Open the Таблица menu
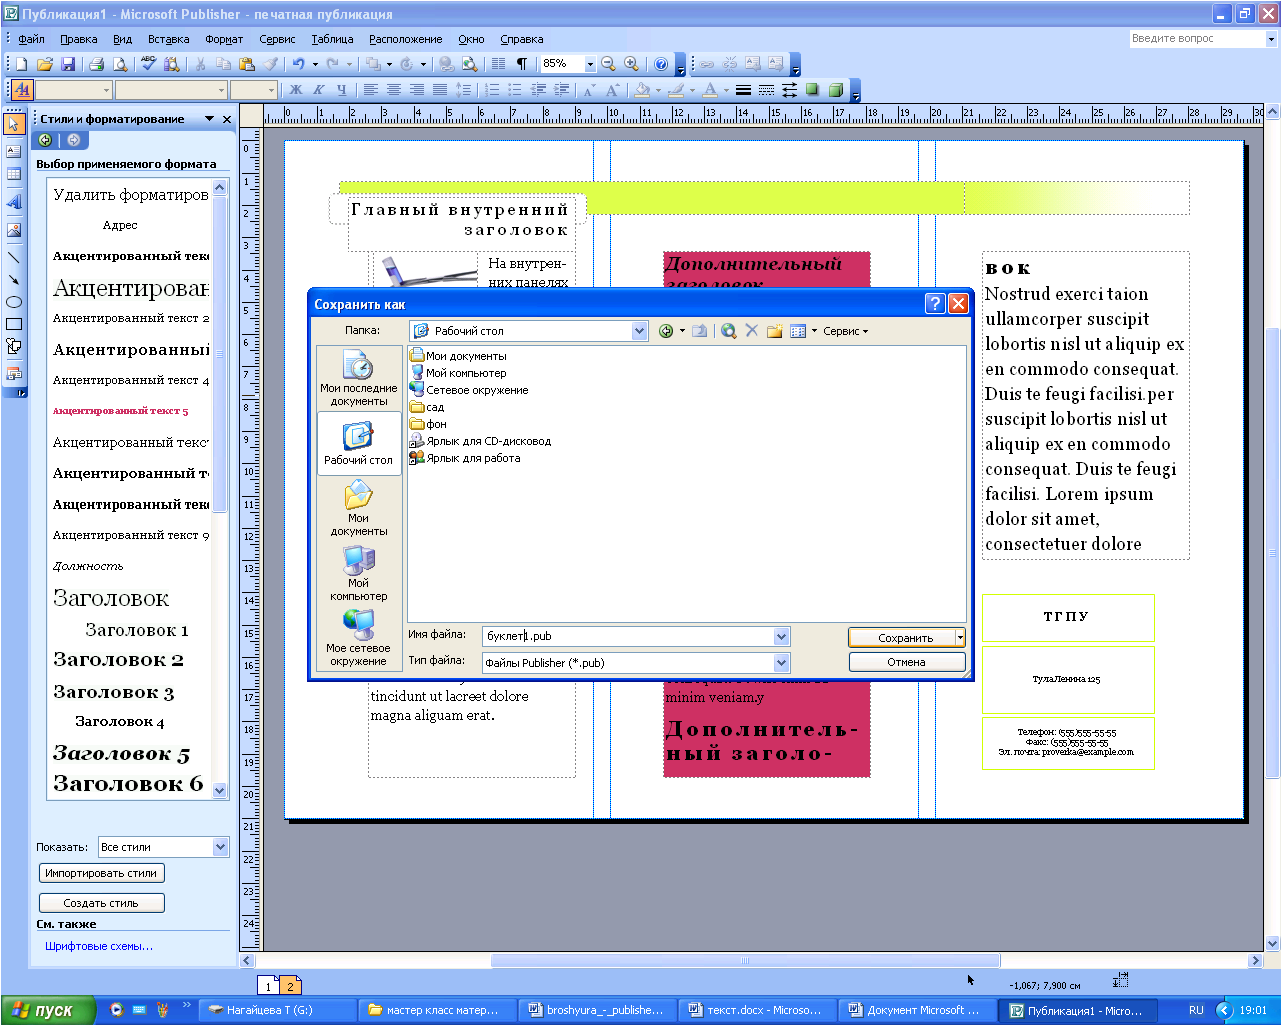This screenshot has width=1282, height=1026. tap(332, 39)
